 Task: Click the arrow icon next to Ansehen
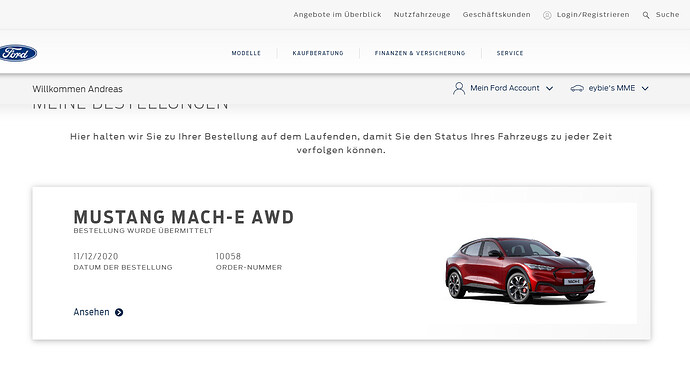[119, 312]
